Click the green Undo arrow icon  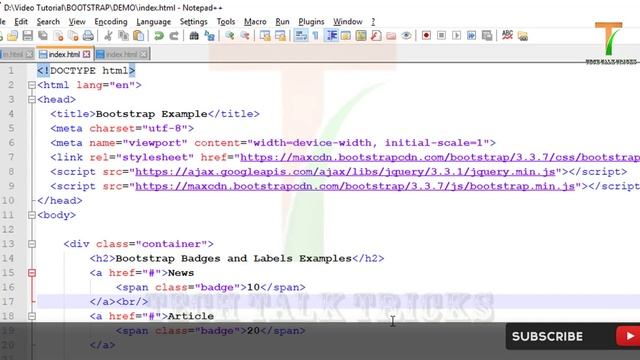159,36
